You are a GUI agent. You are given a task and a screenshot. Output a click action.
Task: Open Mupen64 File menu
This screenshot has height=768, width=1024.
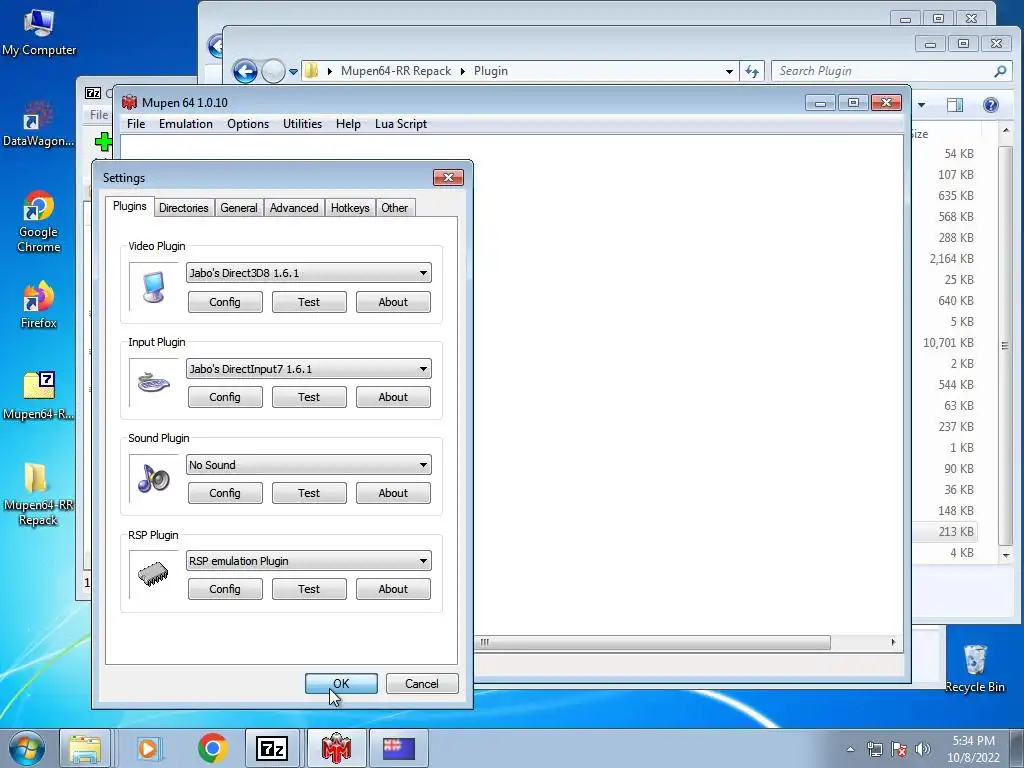[x=136, y=124]
